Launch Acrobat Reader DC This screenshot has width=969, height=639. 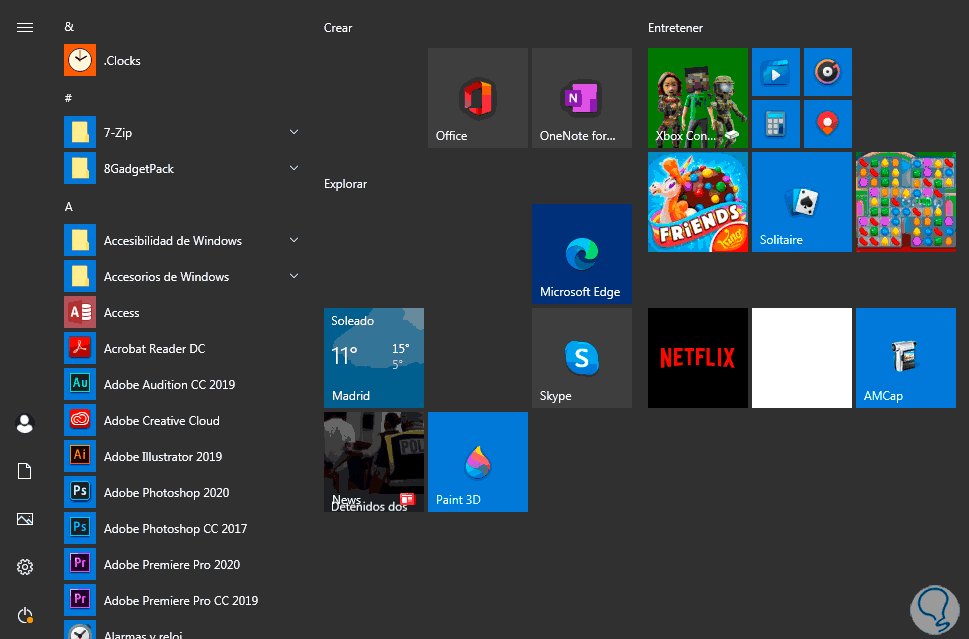click(182, 349)
